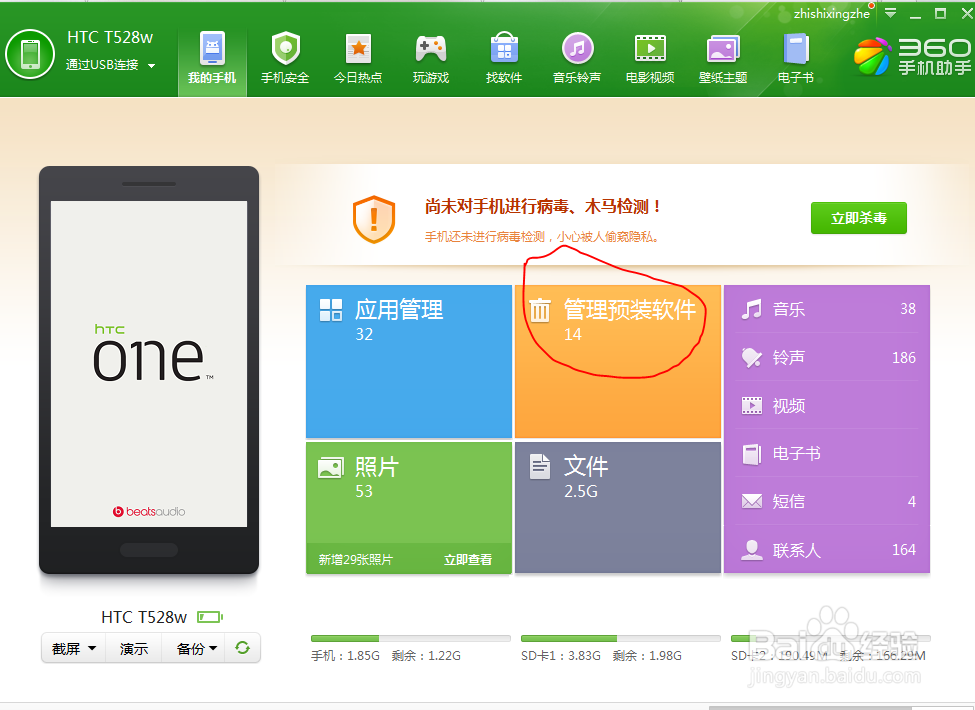Open the 应用管理 tile
975x710 pixels.
click(x=409, y=361)
